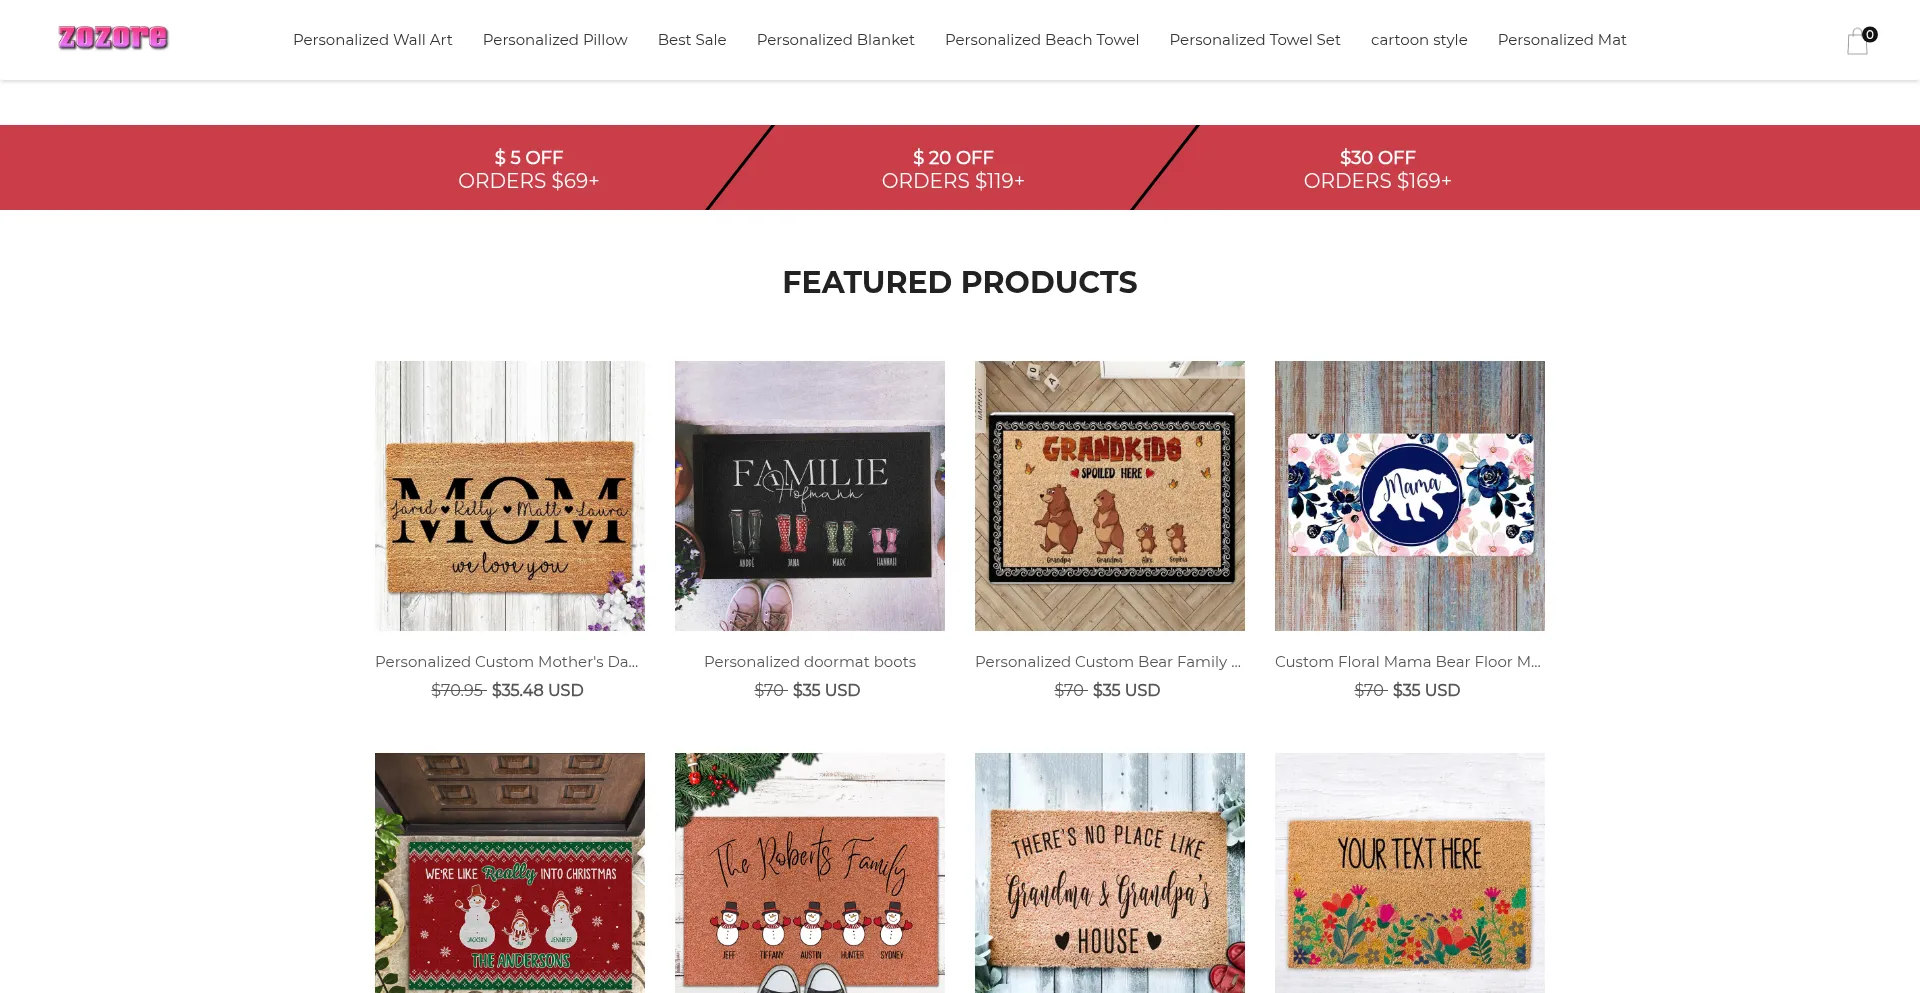Open Personalized doormat boots title link
The width and height of the screenshot is (1920, 993).
click(810, 662)
